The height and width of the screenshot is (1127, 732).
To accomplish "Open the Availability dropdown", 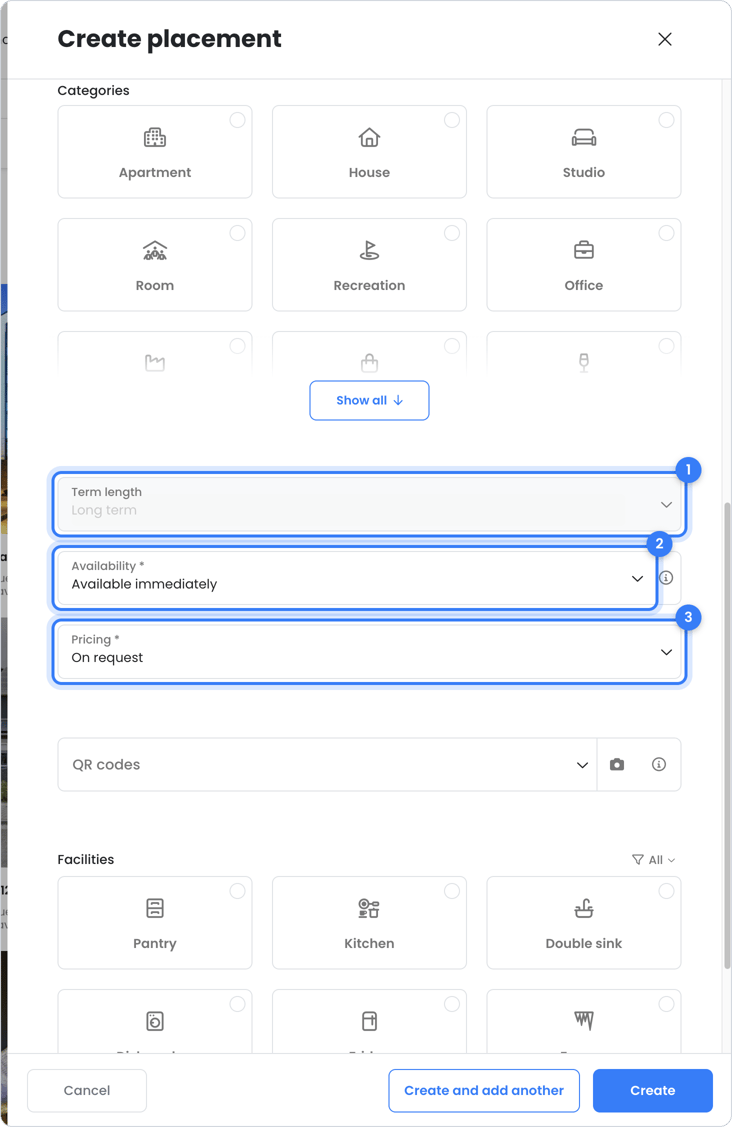I will (355, 579).
